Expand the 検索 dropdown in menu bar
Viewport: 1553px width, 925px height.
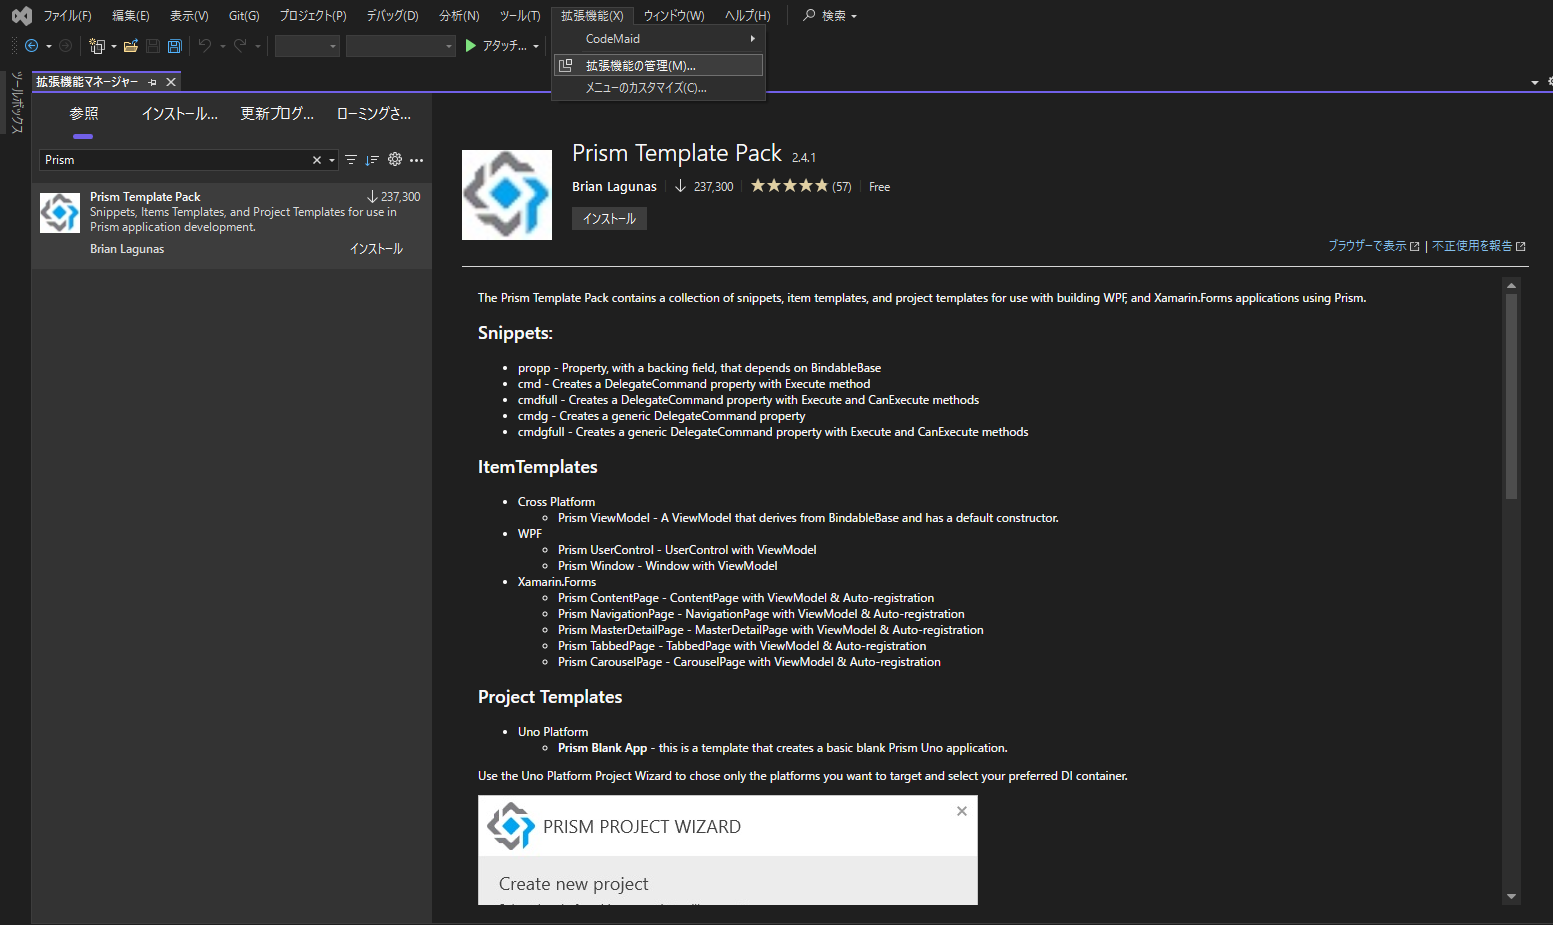click(854, 16)
